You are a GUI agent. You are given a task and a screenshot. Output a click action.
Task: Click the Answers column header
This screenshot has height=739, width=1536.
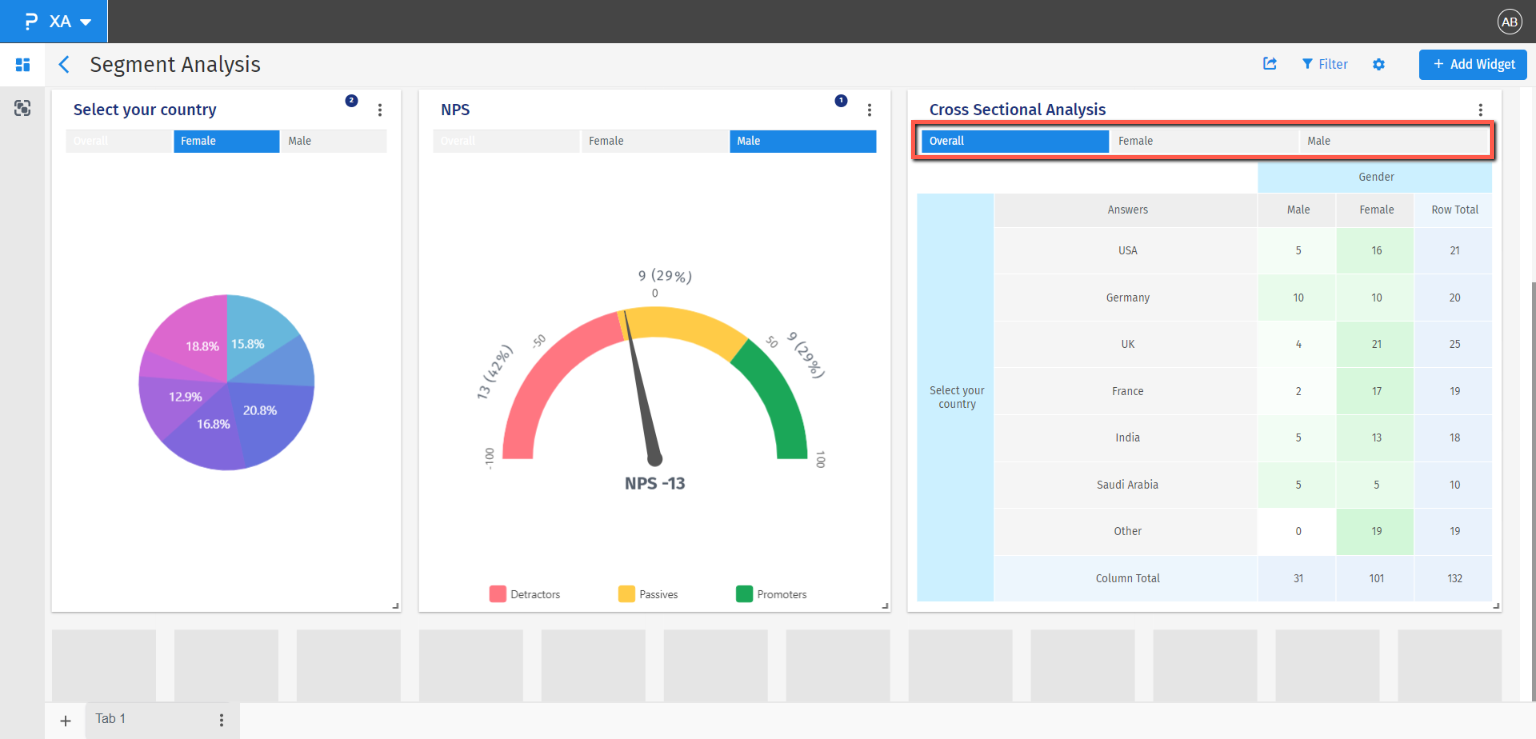click(1127, 210)
